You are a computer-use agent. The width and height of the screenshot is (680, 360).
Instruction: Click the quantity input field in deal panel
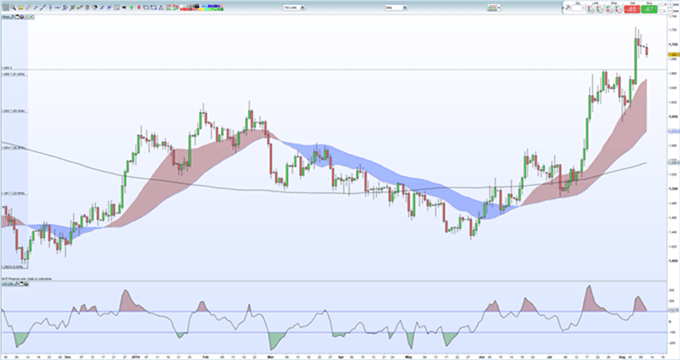coord(578,8)
